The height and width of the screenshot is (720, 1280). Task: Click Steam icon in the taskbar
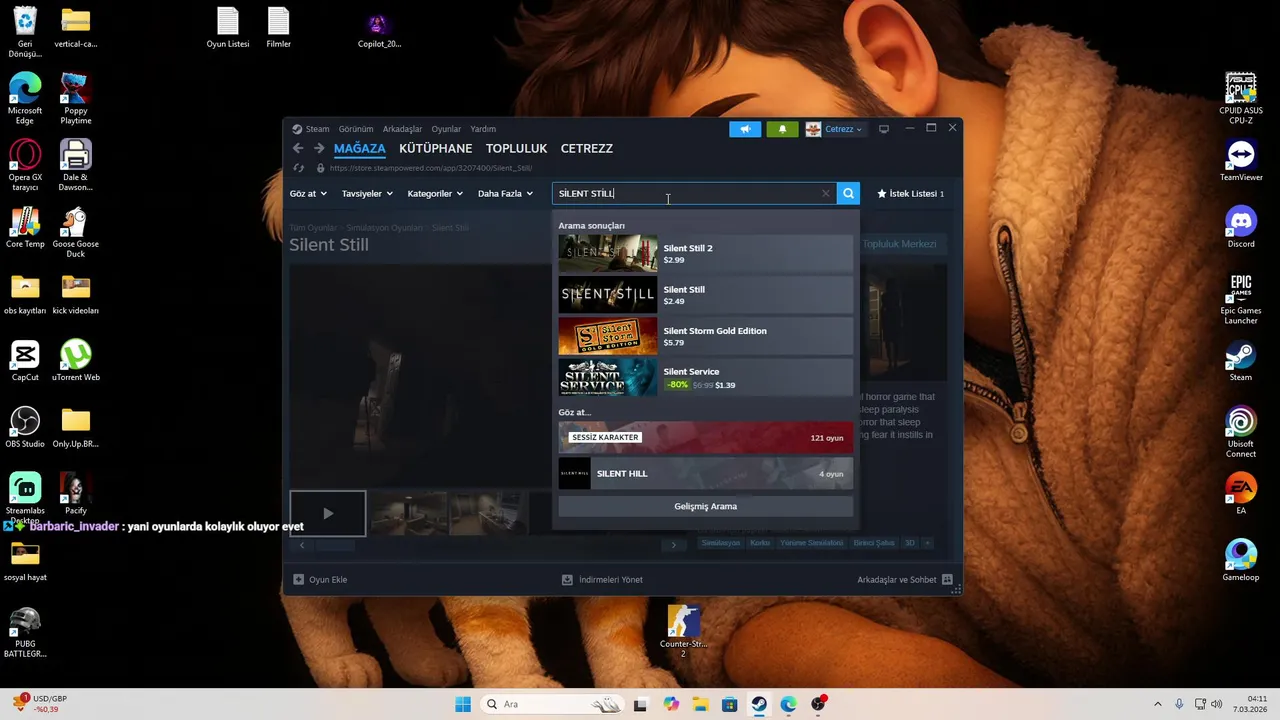(759, 704)
